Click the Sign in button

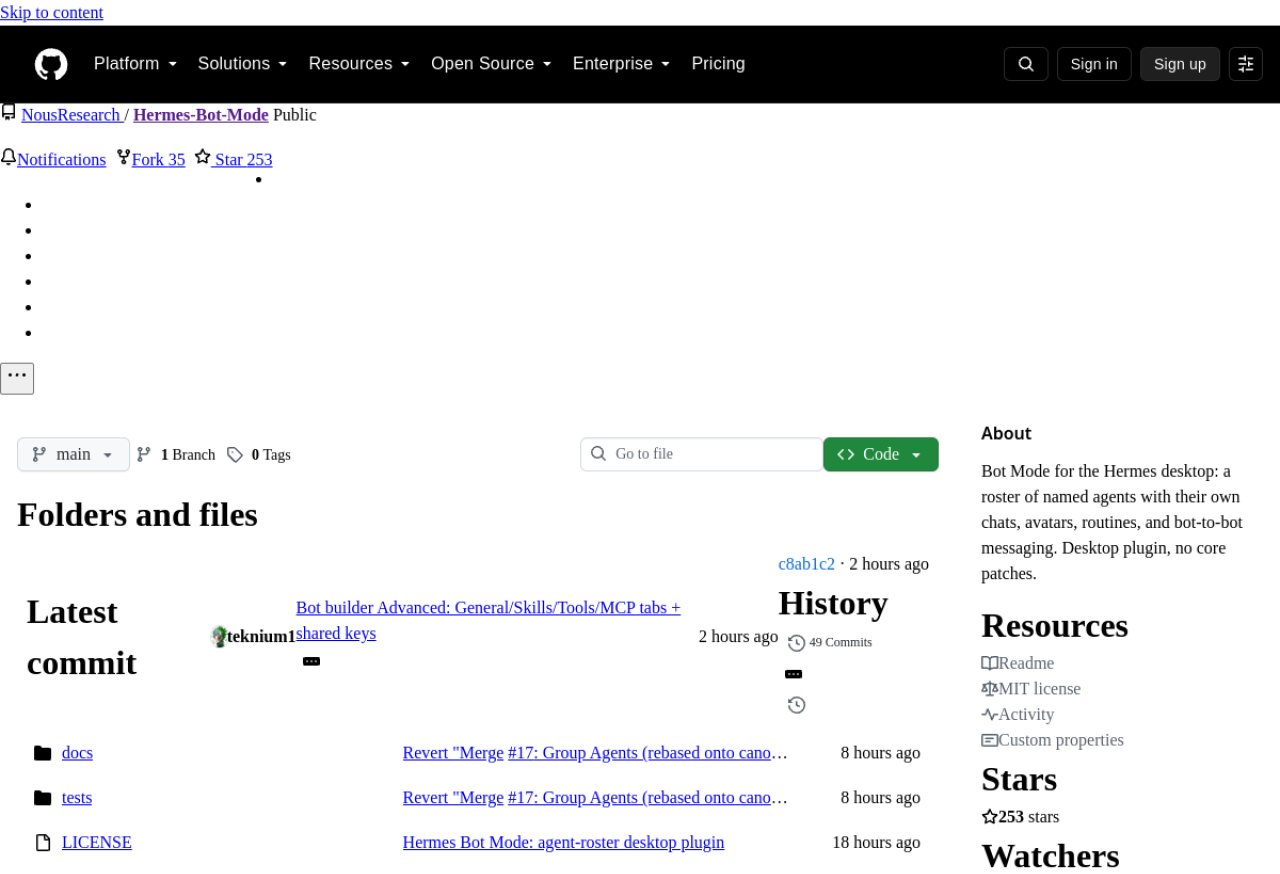1094,64
